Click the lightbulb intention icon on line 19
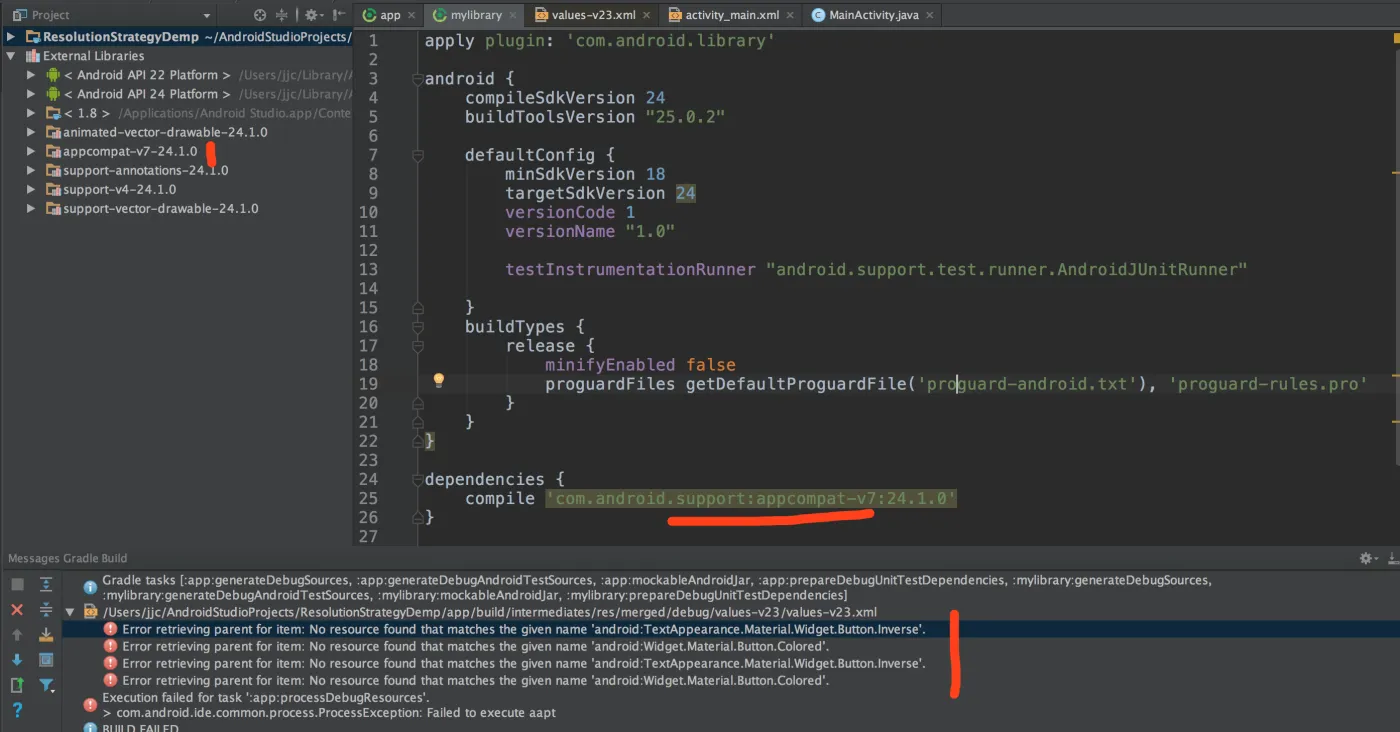The width and height of the screenshot is (1400, 732). (438, 380)
